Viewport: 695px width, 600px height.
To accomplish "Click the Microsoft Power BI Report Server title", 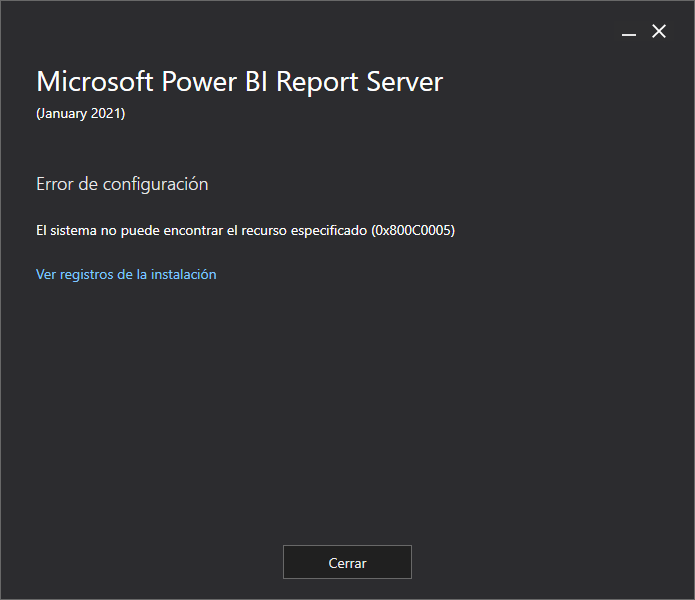I will point(239,82).
